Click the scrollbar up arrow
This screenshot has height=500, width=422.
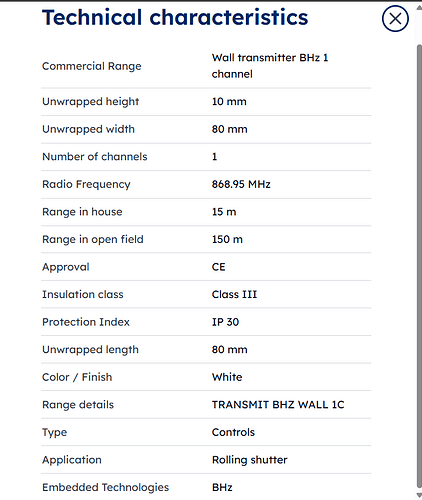[419, 8]
